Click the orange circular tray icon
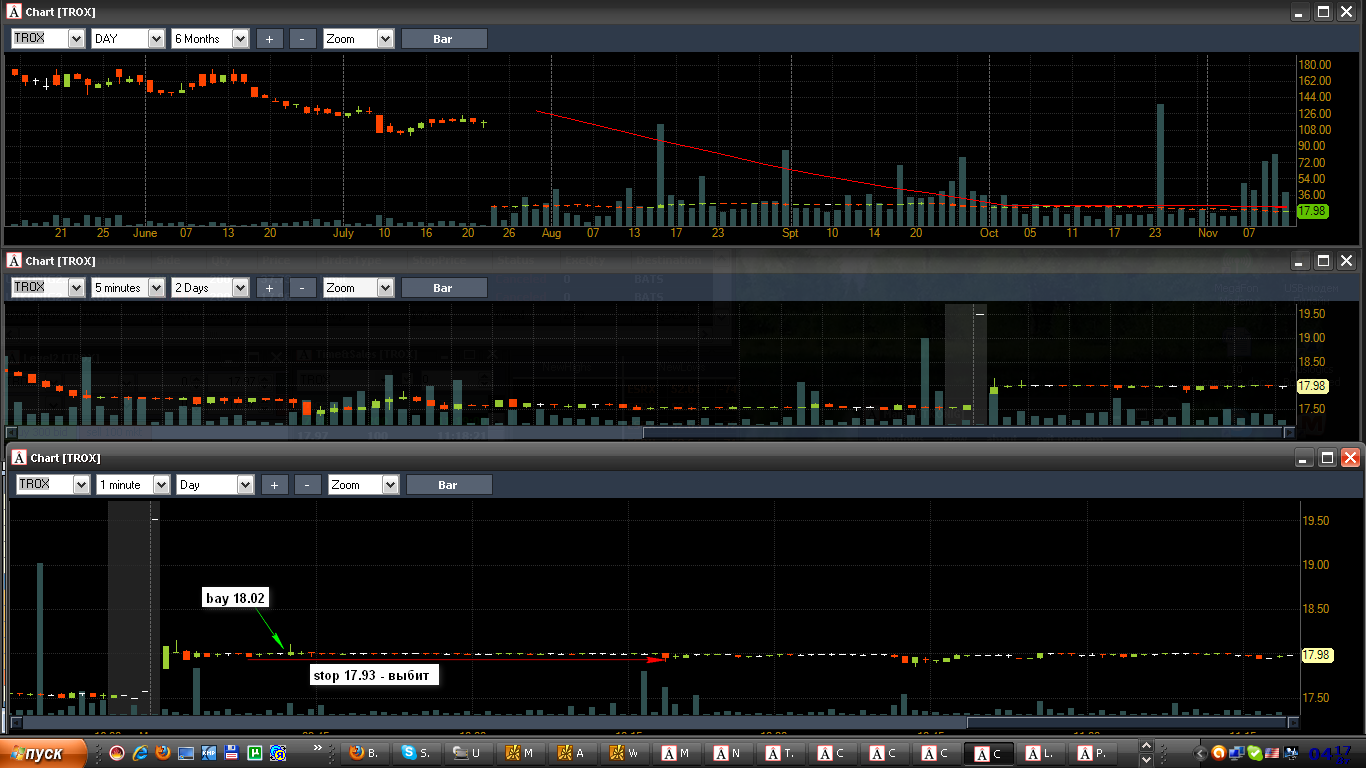 click(x=1219, y=753)
